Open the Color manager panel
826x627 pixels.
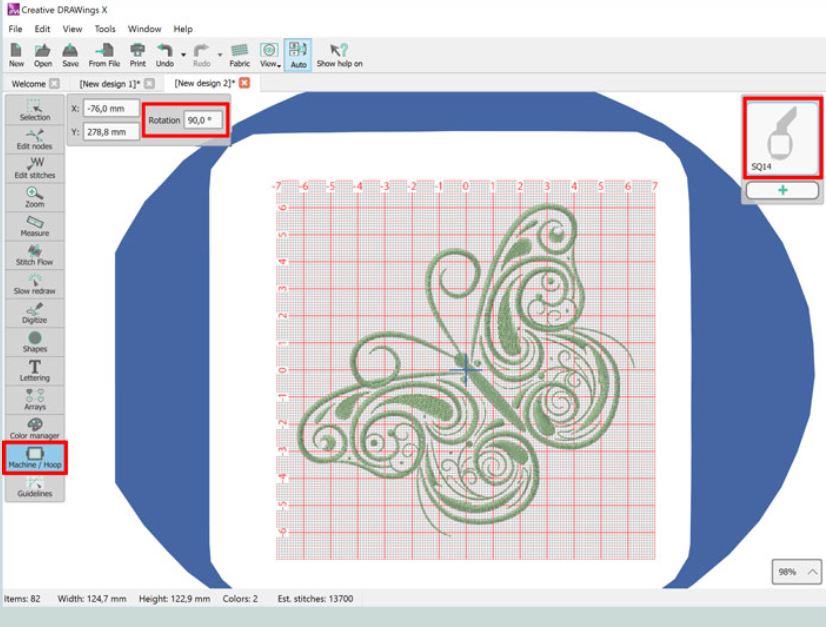point(34,428)
